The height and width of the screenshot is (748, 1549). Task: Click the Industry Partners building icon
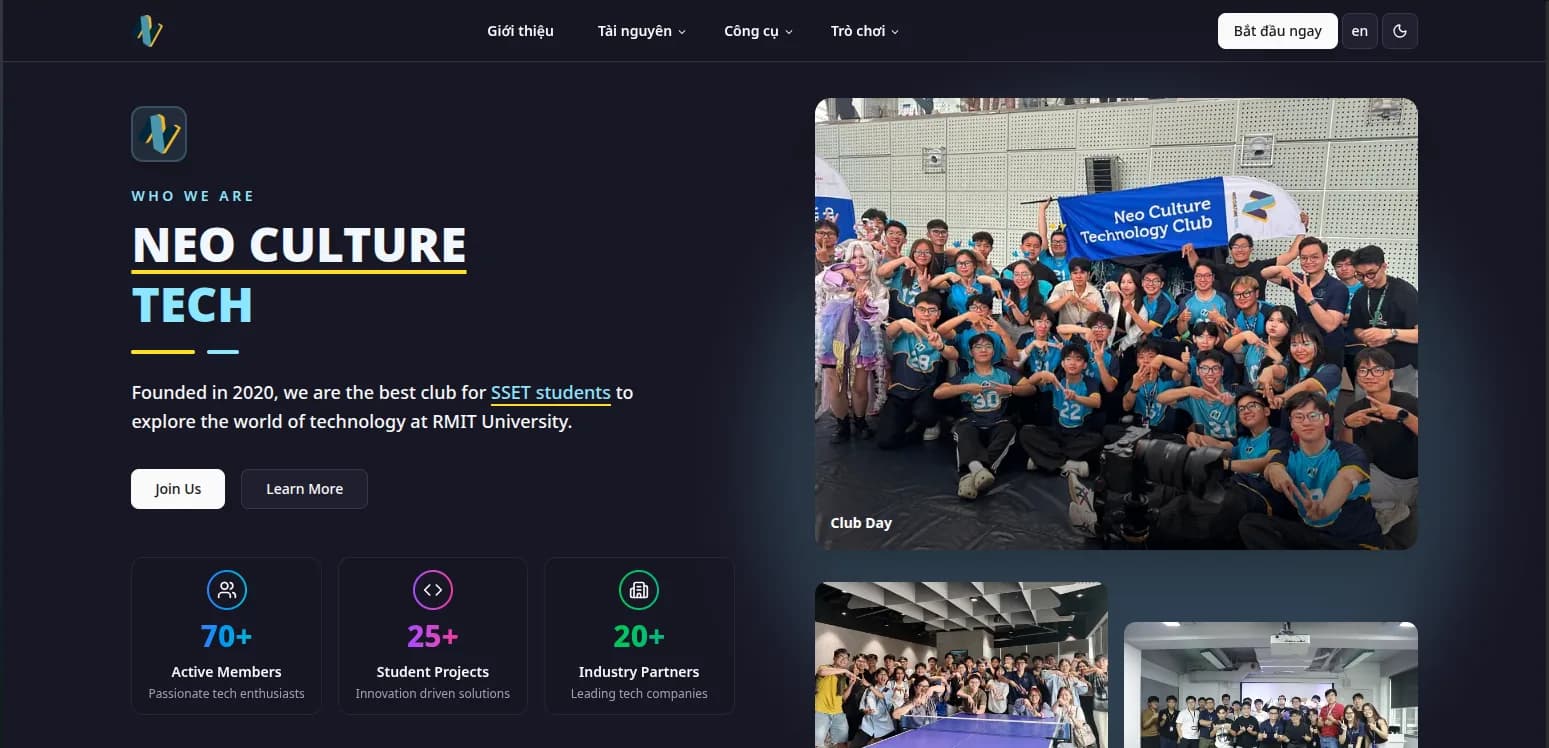pyautogui.click(x=639, y=590)
